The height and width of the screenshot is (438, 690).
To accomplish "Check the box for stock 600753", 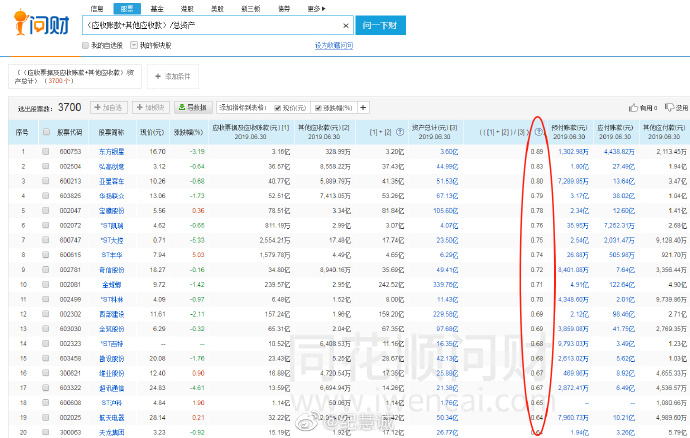I will (x=45, y=151).
